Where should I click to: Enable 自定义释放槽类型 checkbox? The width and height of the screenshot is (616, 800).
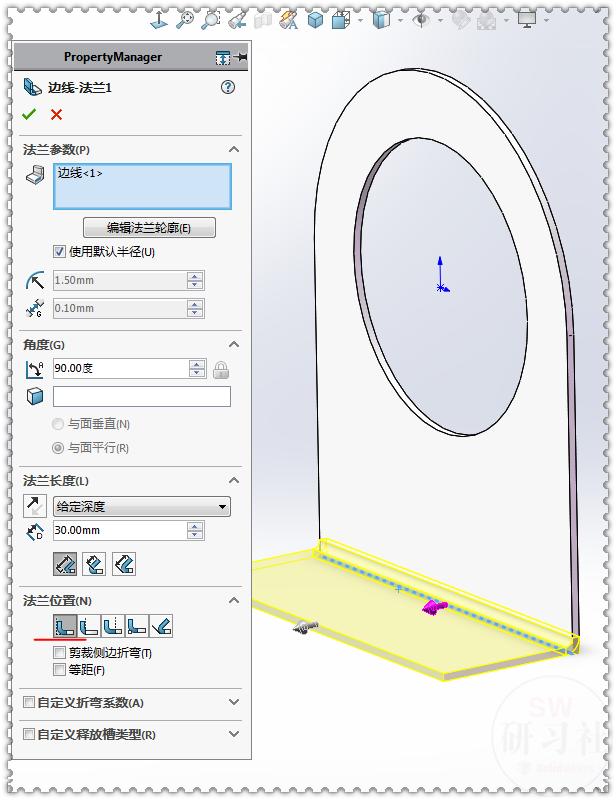(29, 734)
